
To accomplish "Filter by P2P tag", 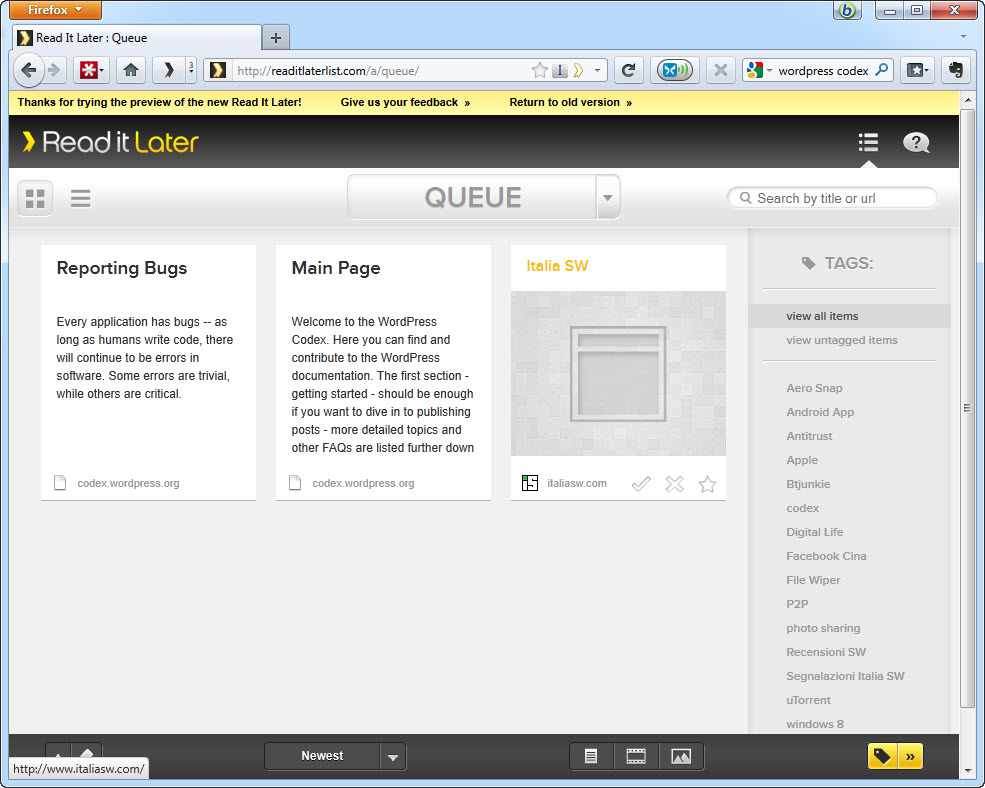I will pyautogui.click(x=797, y=604).
